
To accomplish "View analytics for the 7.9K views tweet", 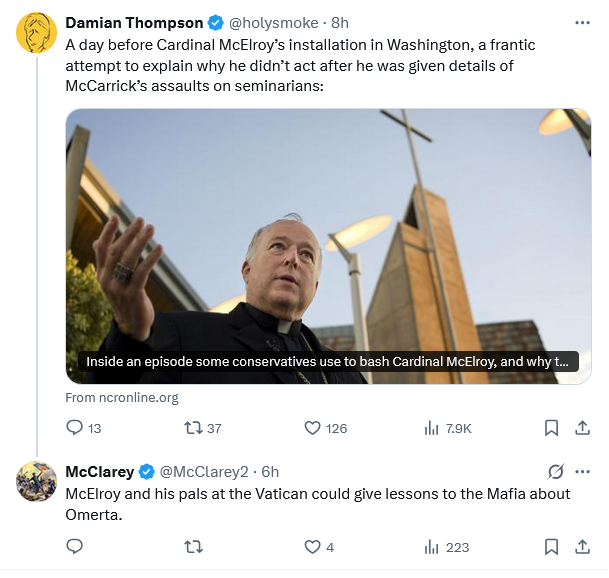I will pyautogui.click(x=432, y=428).
